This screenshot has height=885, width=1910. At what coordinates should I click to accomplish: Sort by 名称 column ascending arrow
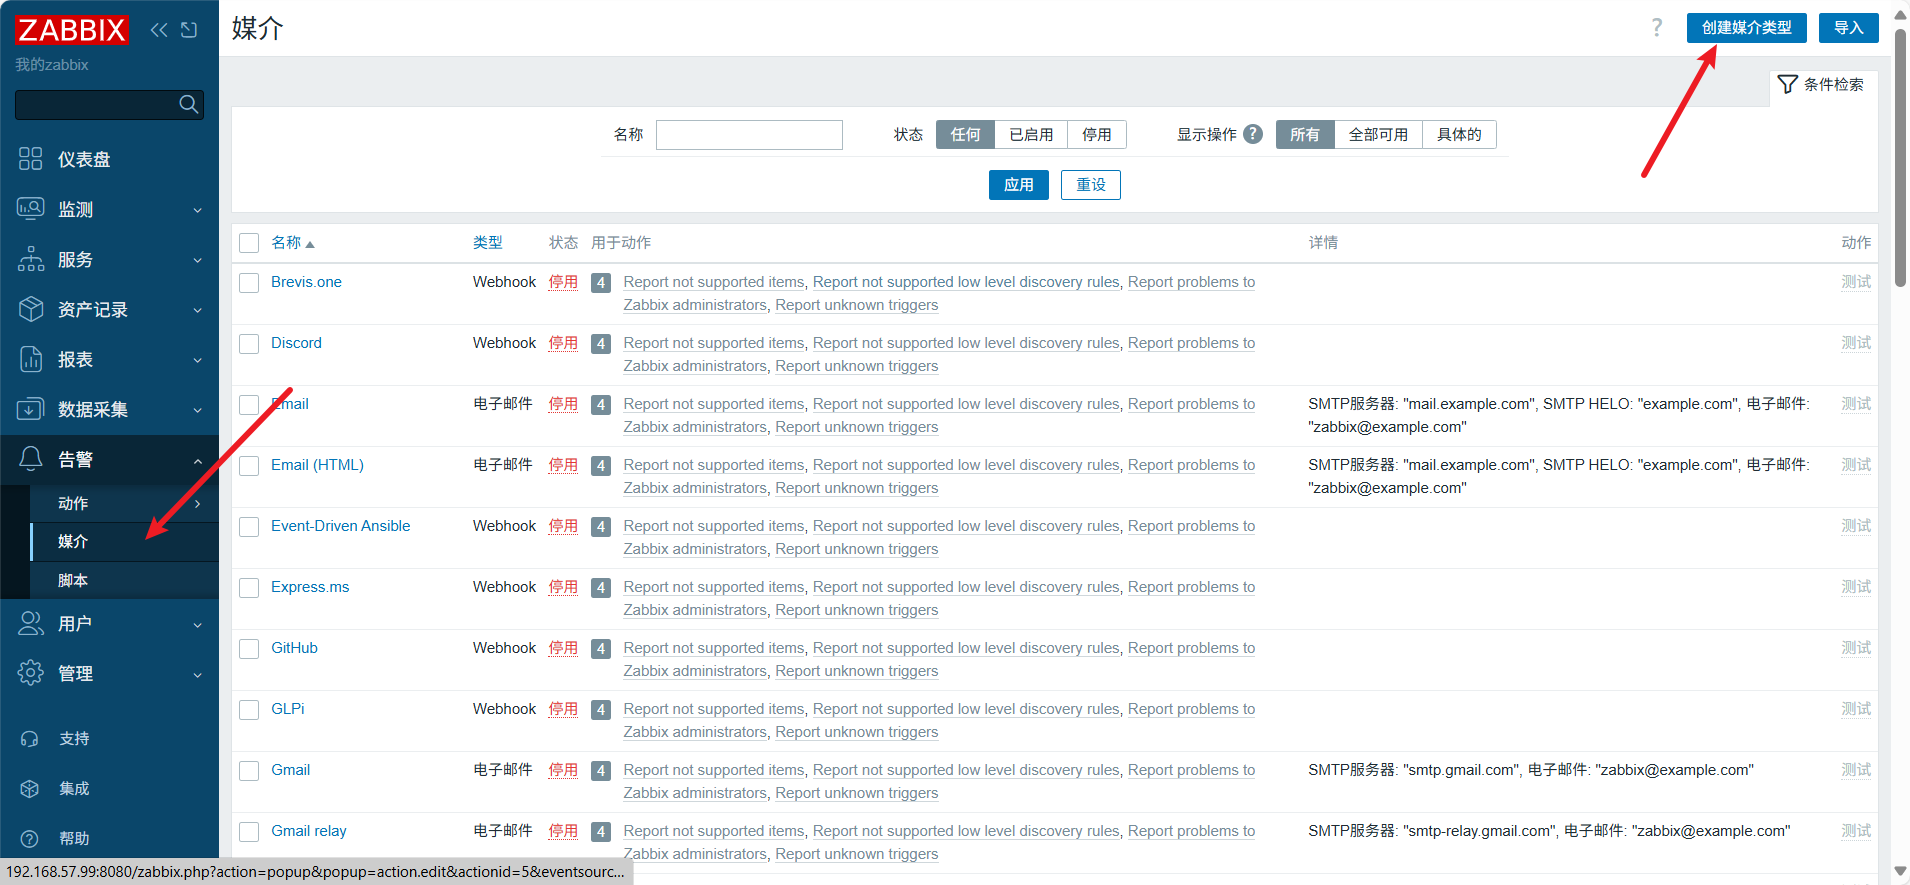[x=310, y=244]
